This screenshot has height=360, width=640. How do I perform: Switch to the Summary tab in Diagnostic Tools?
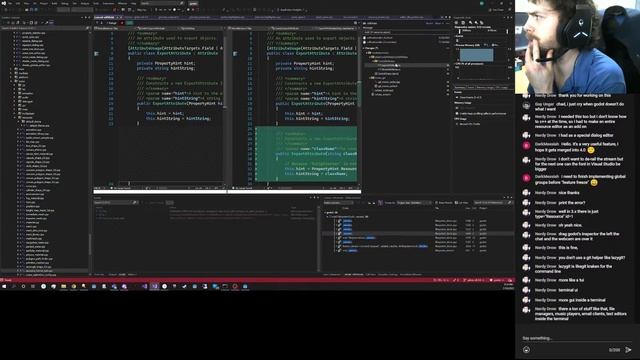tap(460, 87)
